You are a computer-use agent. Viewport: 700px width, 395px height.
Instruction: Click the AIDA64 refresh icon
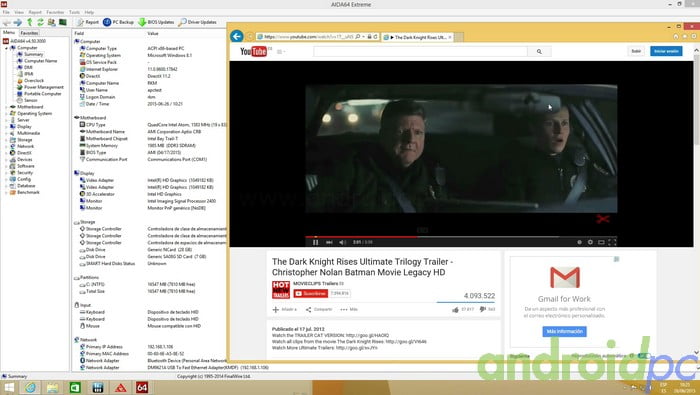[40, 22]
